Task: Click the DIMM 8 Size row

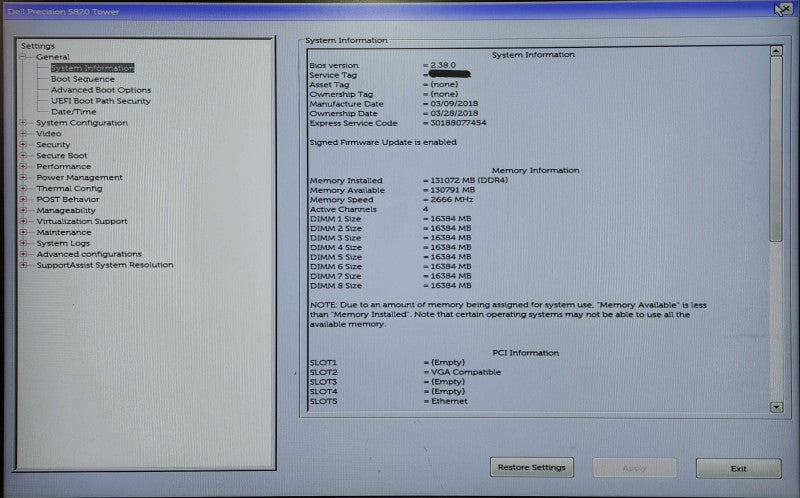Action: point(390,286)
